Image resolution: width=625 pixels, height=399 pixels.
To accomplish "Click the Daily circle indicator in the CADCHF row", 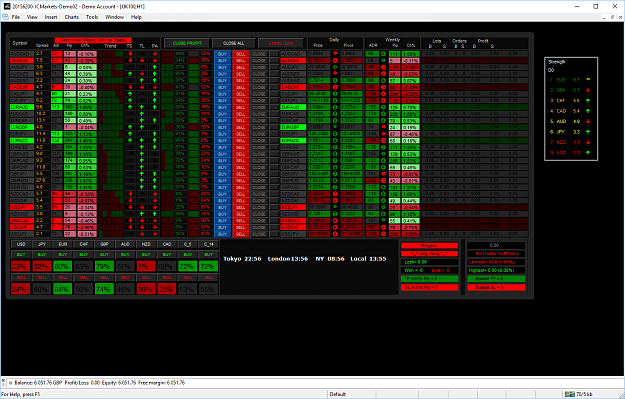I will [335, 87].
